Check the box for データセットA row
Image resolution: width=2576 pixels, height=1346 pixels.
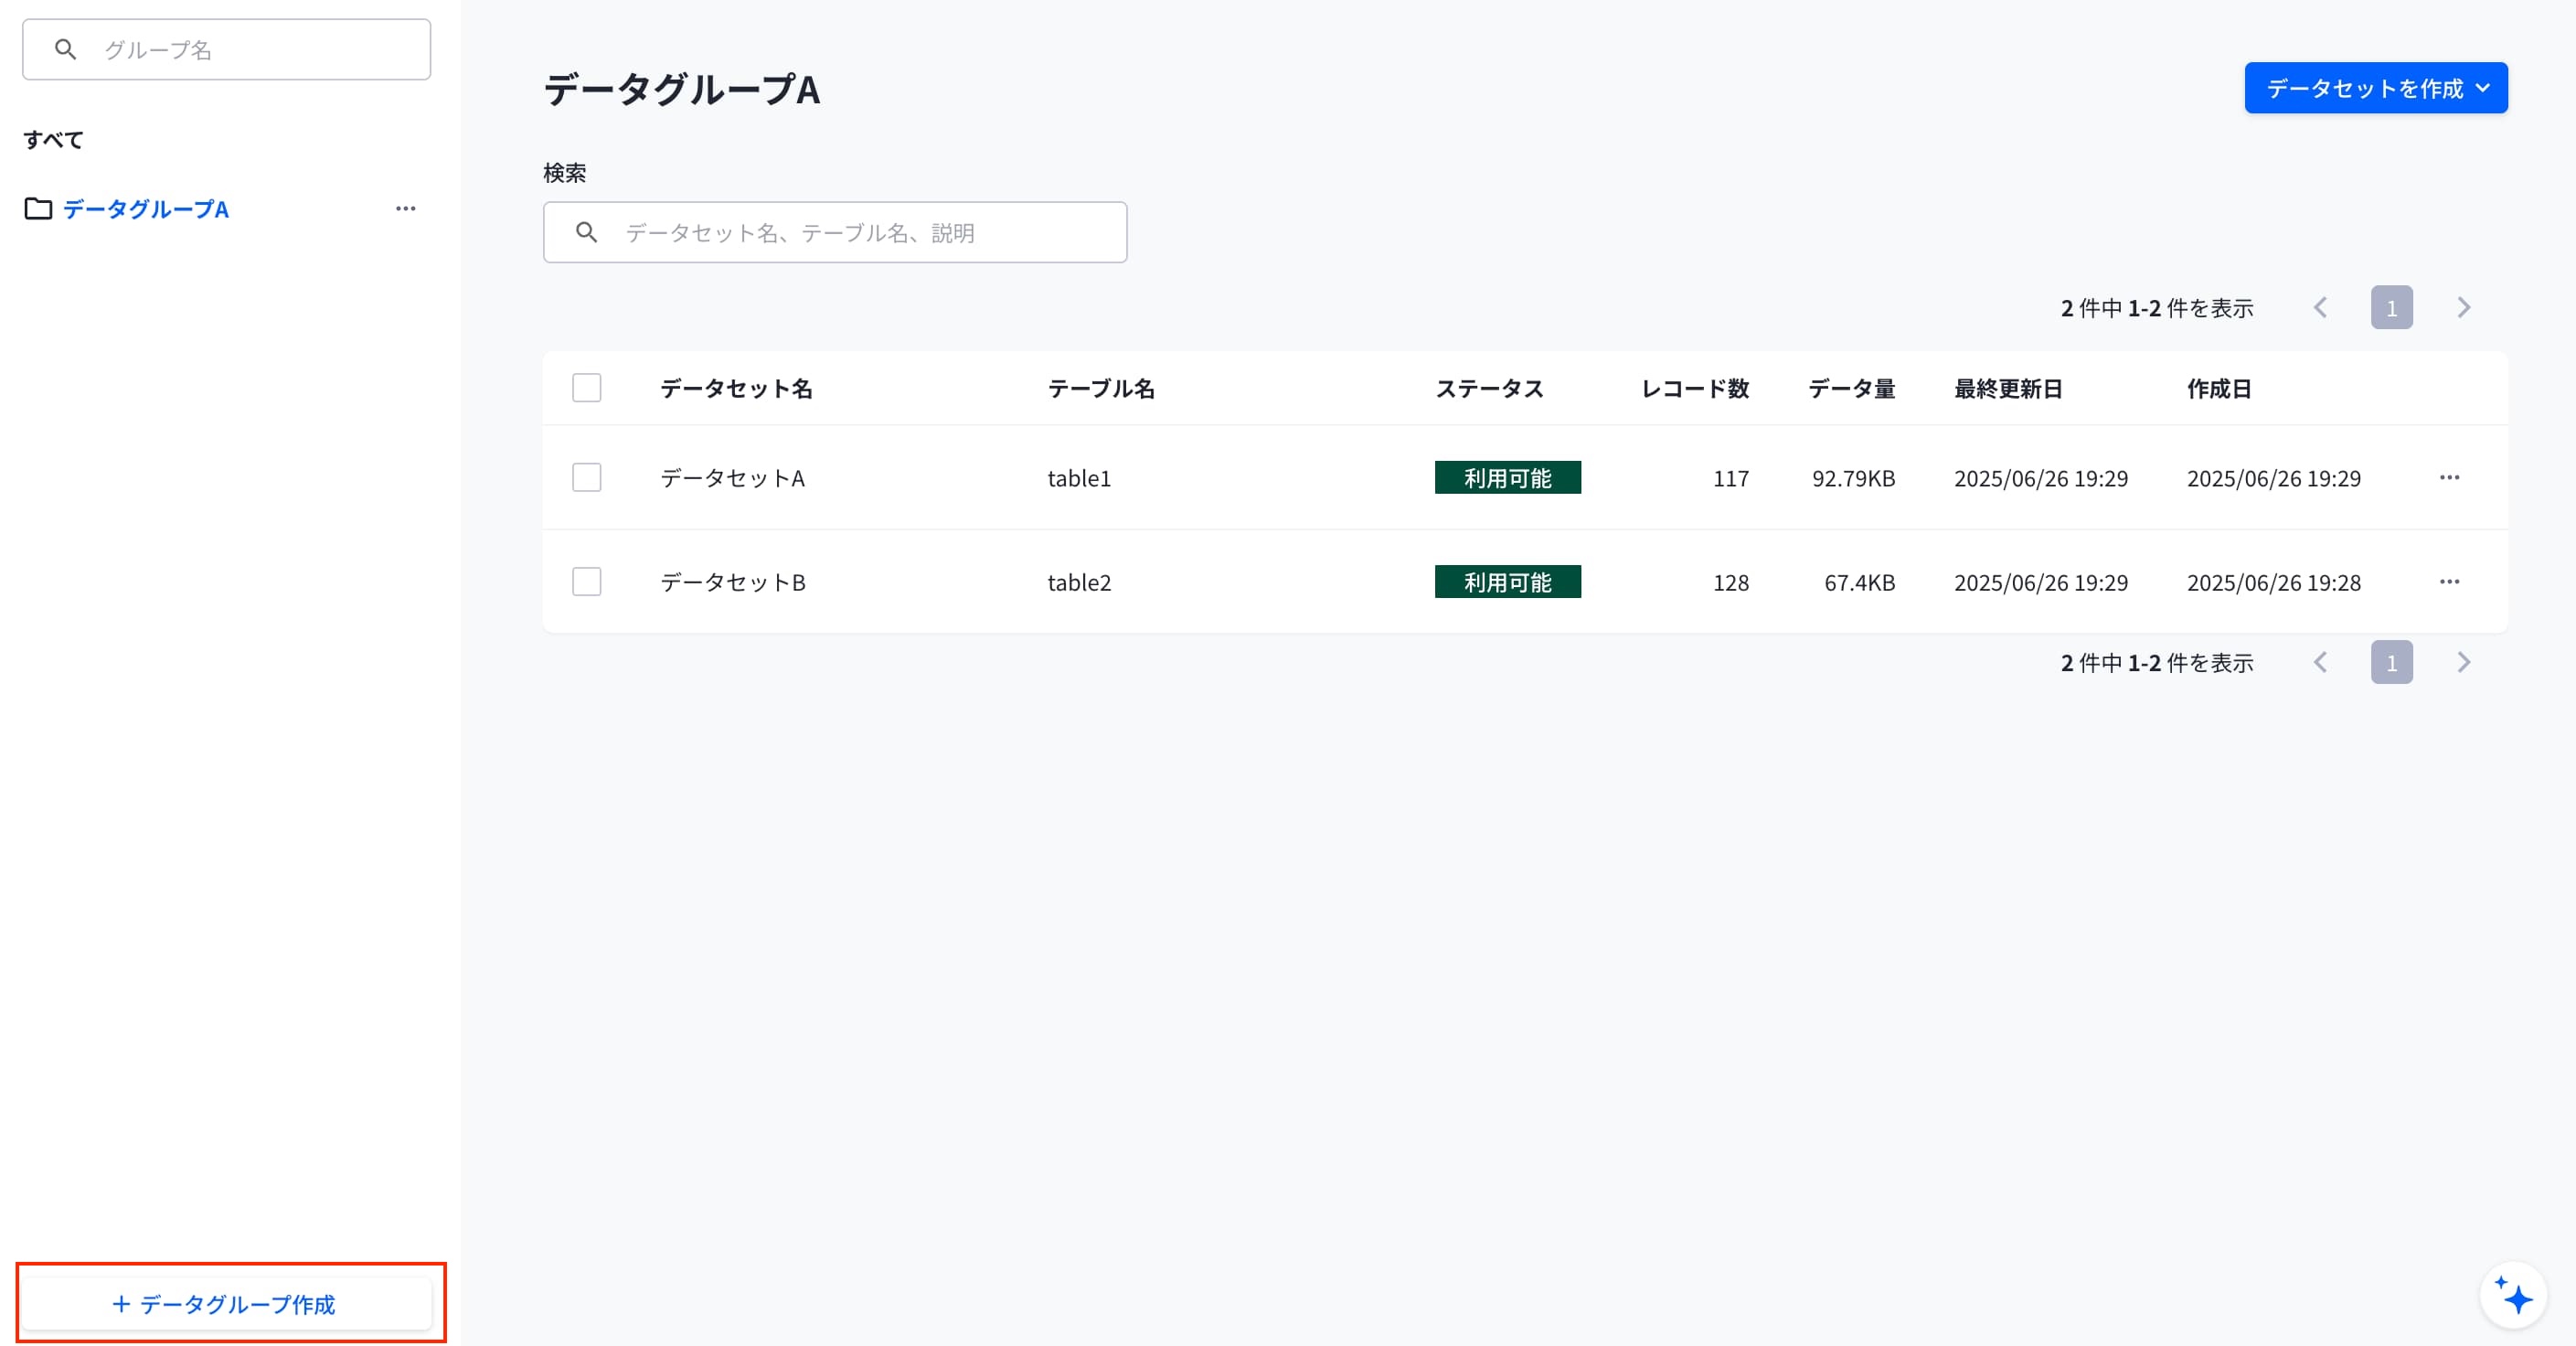[x=587, y=478]
